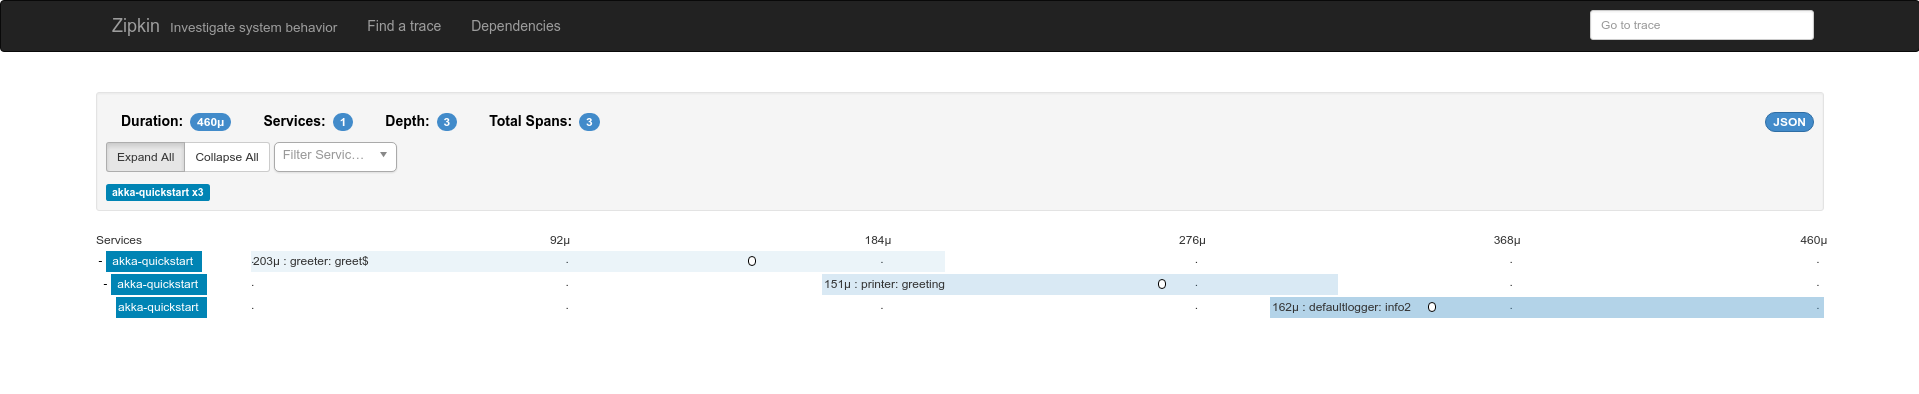The height and width of the screenshot is (394, 1919).
Task: Select the defaultlogger: info2 span bar
Action: point(1546,307)
